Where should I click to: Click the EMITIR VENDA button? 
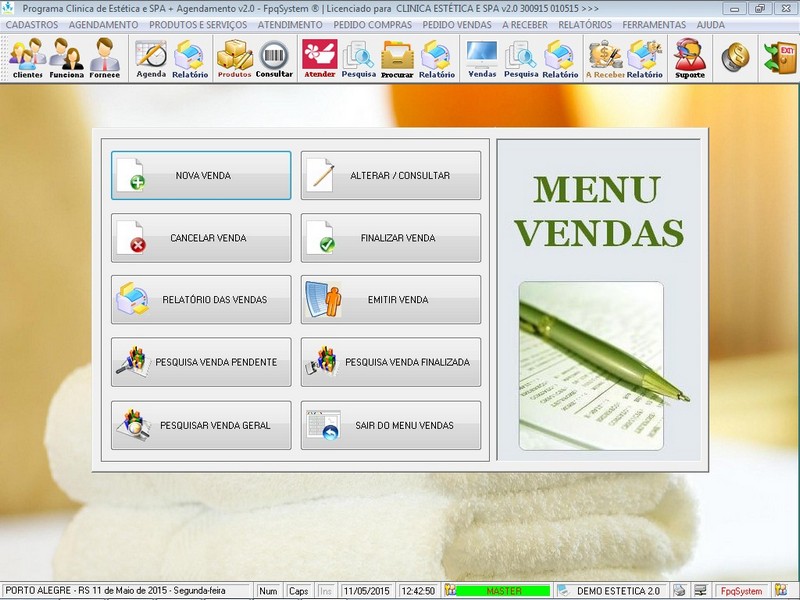(391, 299)
